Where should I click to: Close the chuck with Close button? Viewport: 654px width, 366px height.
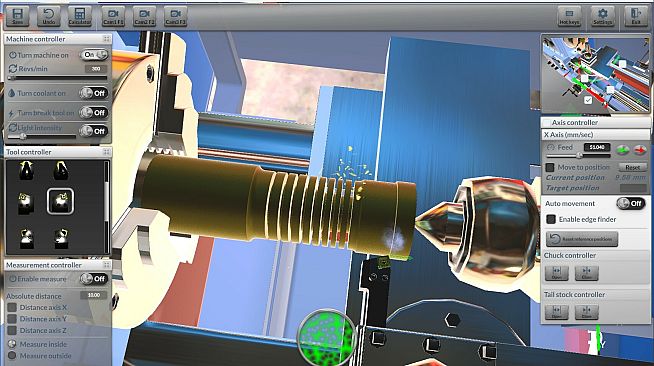586,273
